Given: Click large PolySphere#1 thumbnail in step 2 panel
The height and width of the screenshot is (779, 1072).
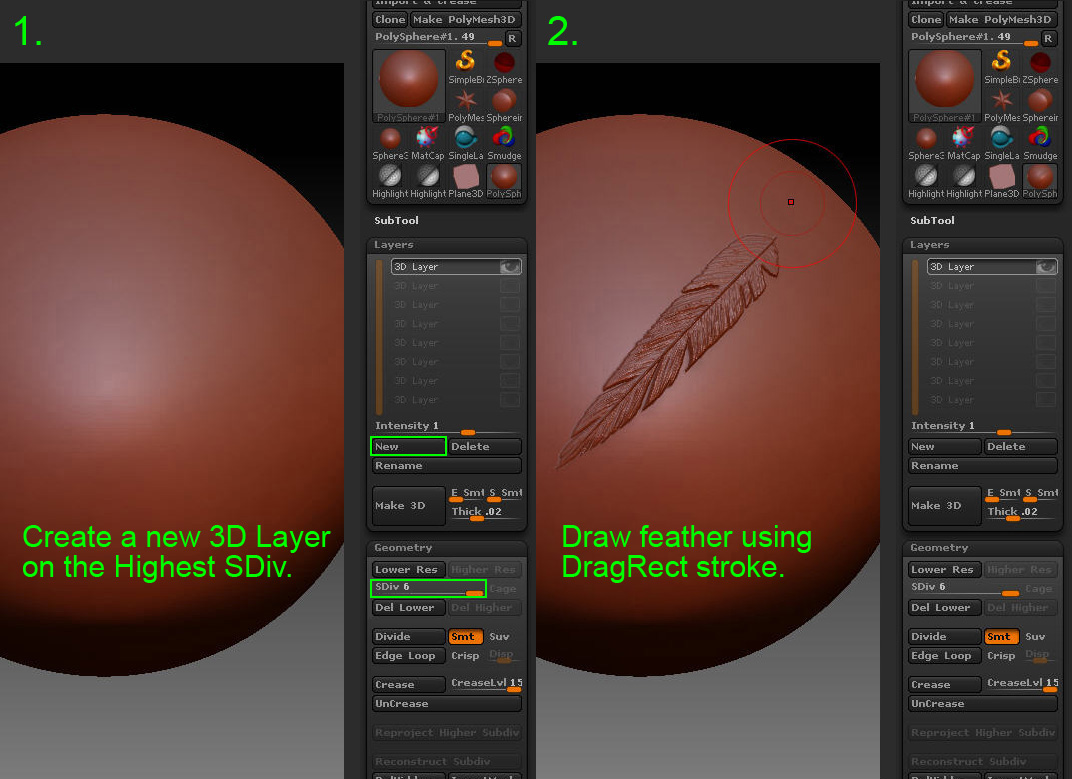Looking at the screenshot, I should [x=945, y=86].
